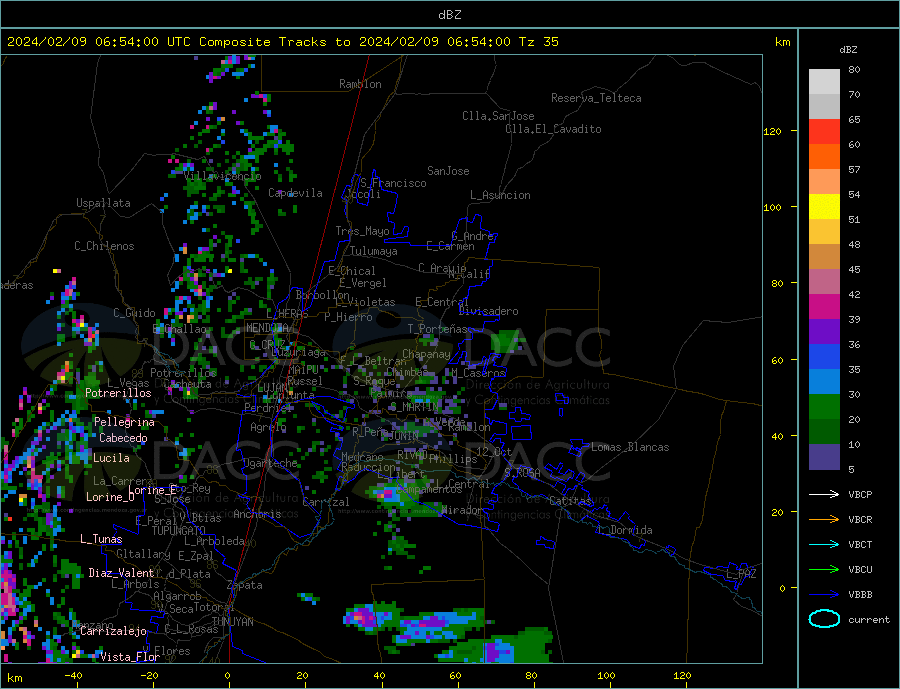This screenshot has height=689, width=900.
Task: Click the Zapata label
Action: click(x=245, y=586)
